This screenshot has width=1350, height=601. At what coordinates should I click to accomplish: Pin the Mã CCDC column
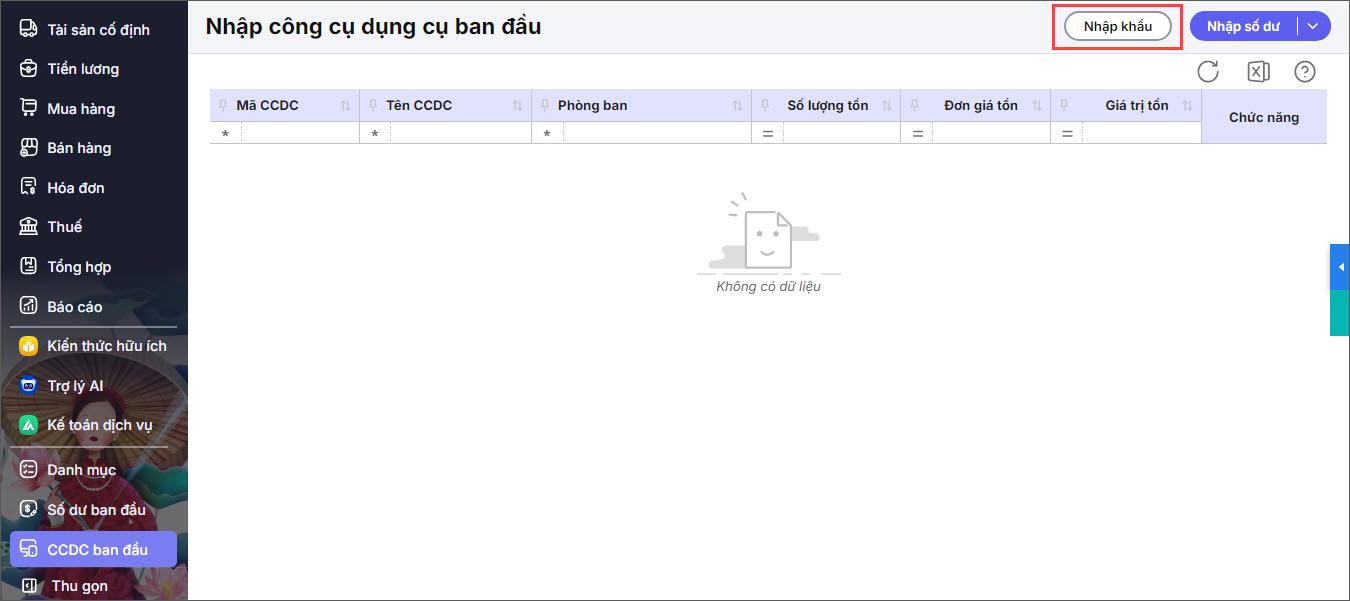[223, 106]
